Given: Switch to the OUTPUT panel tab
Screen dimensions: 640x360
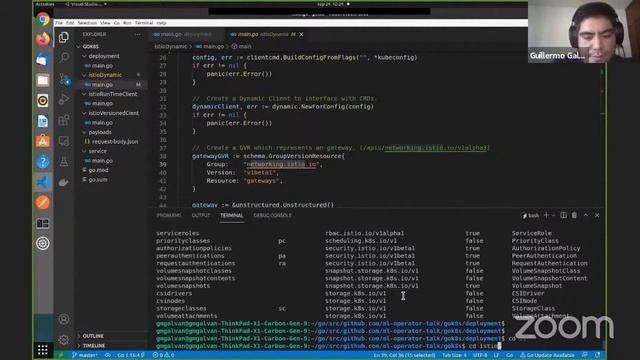Looking at the screenshot, I should (x=201, y=215).
